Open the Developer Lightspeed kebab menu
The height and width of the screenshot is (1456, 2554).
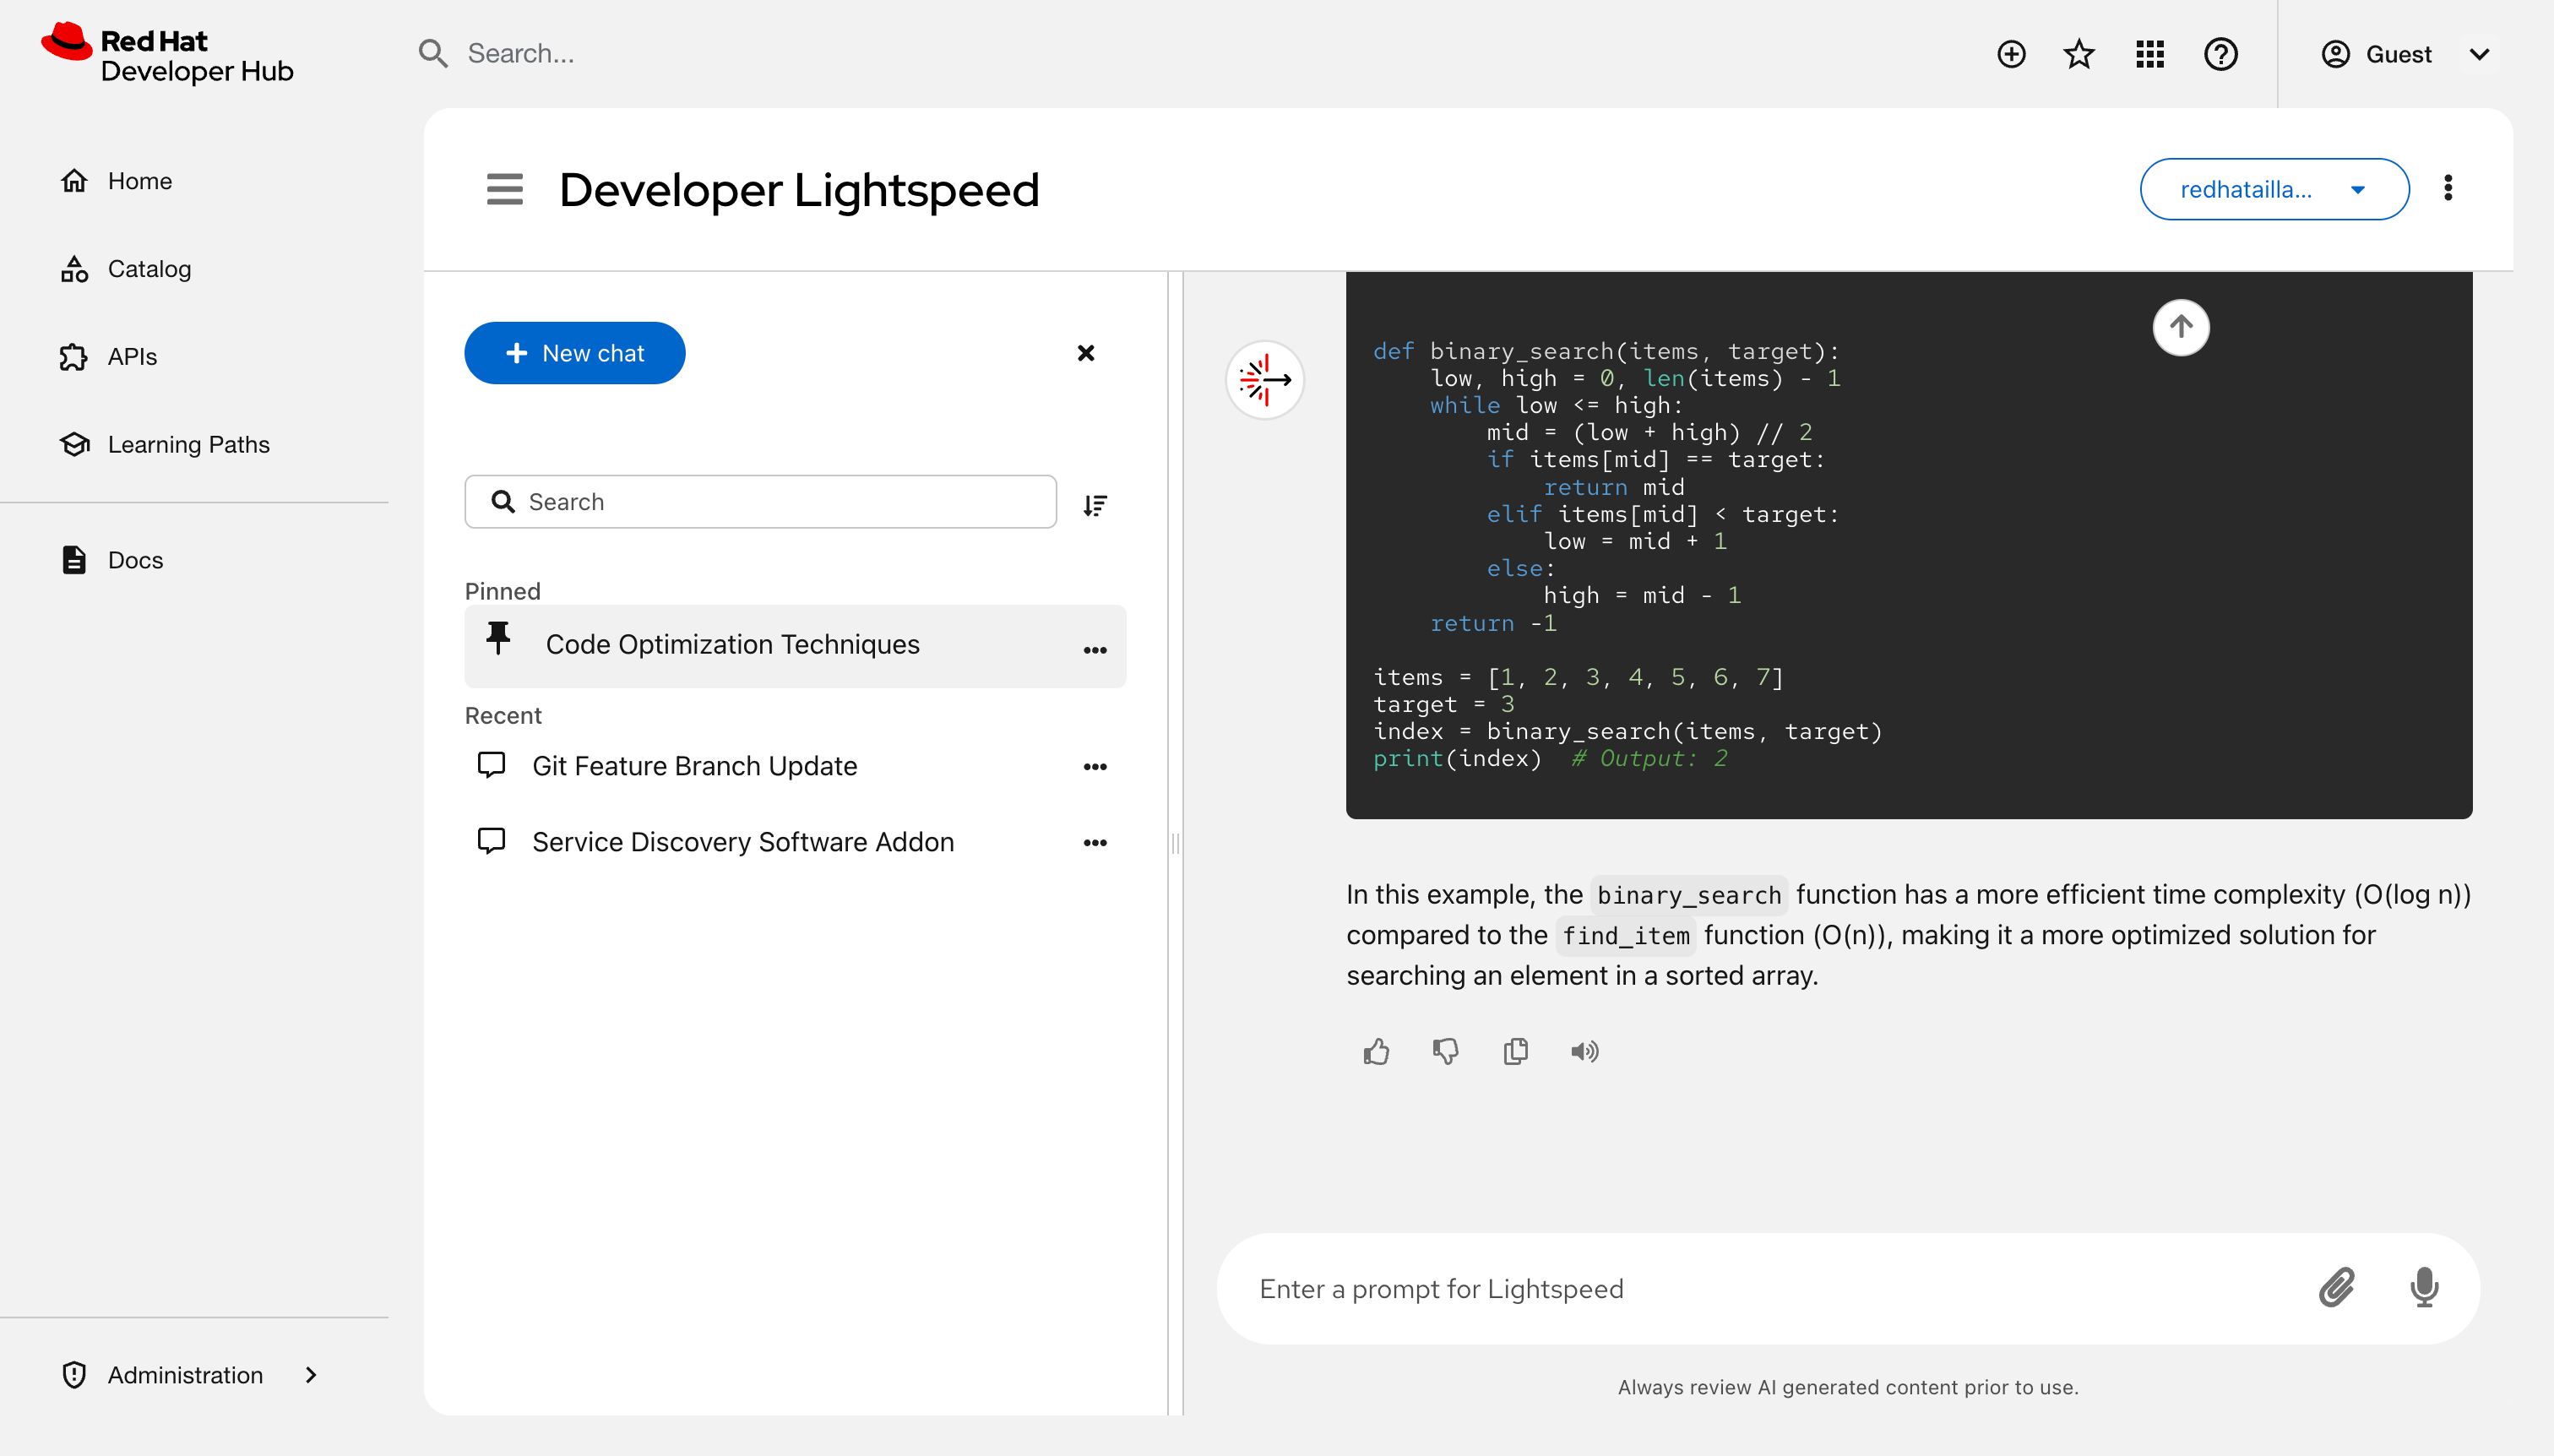pyautogui.click(x=2447, y=189)
